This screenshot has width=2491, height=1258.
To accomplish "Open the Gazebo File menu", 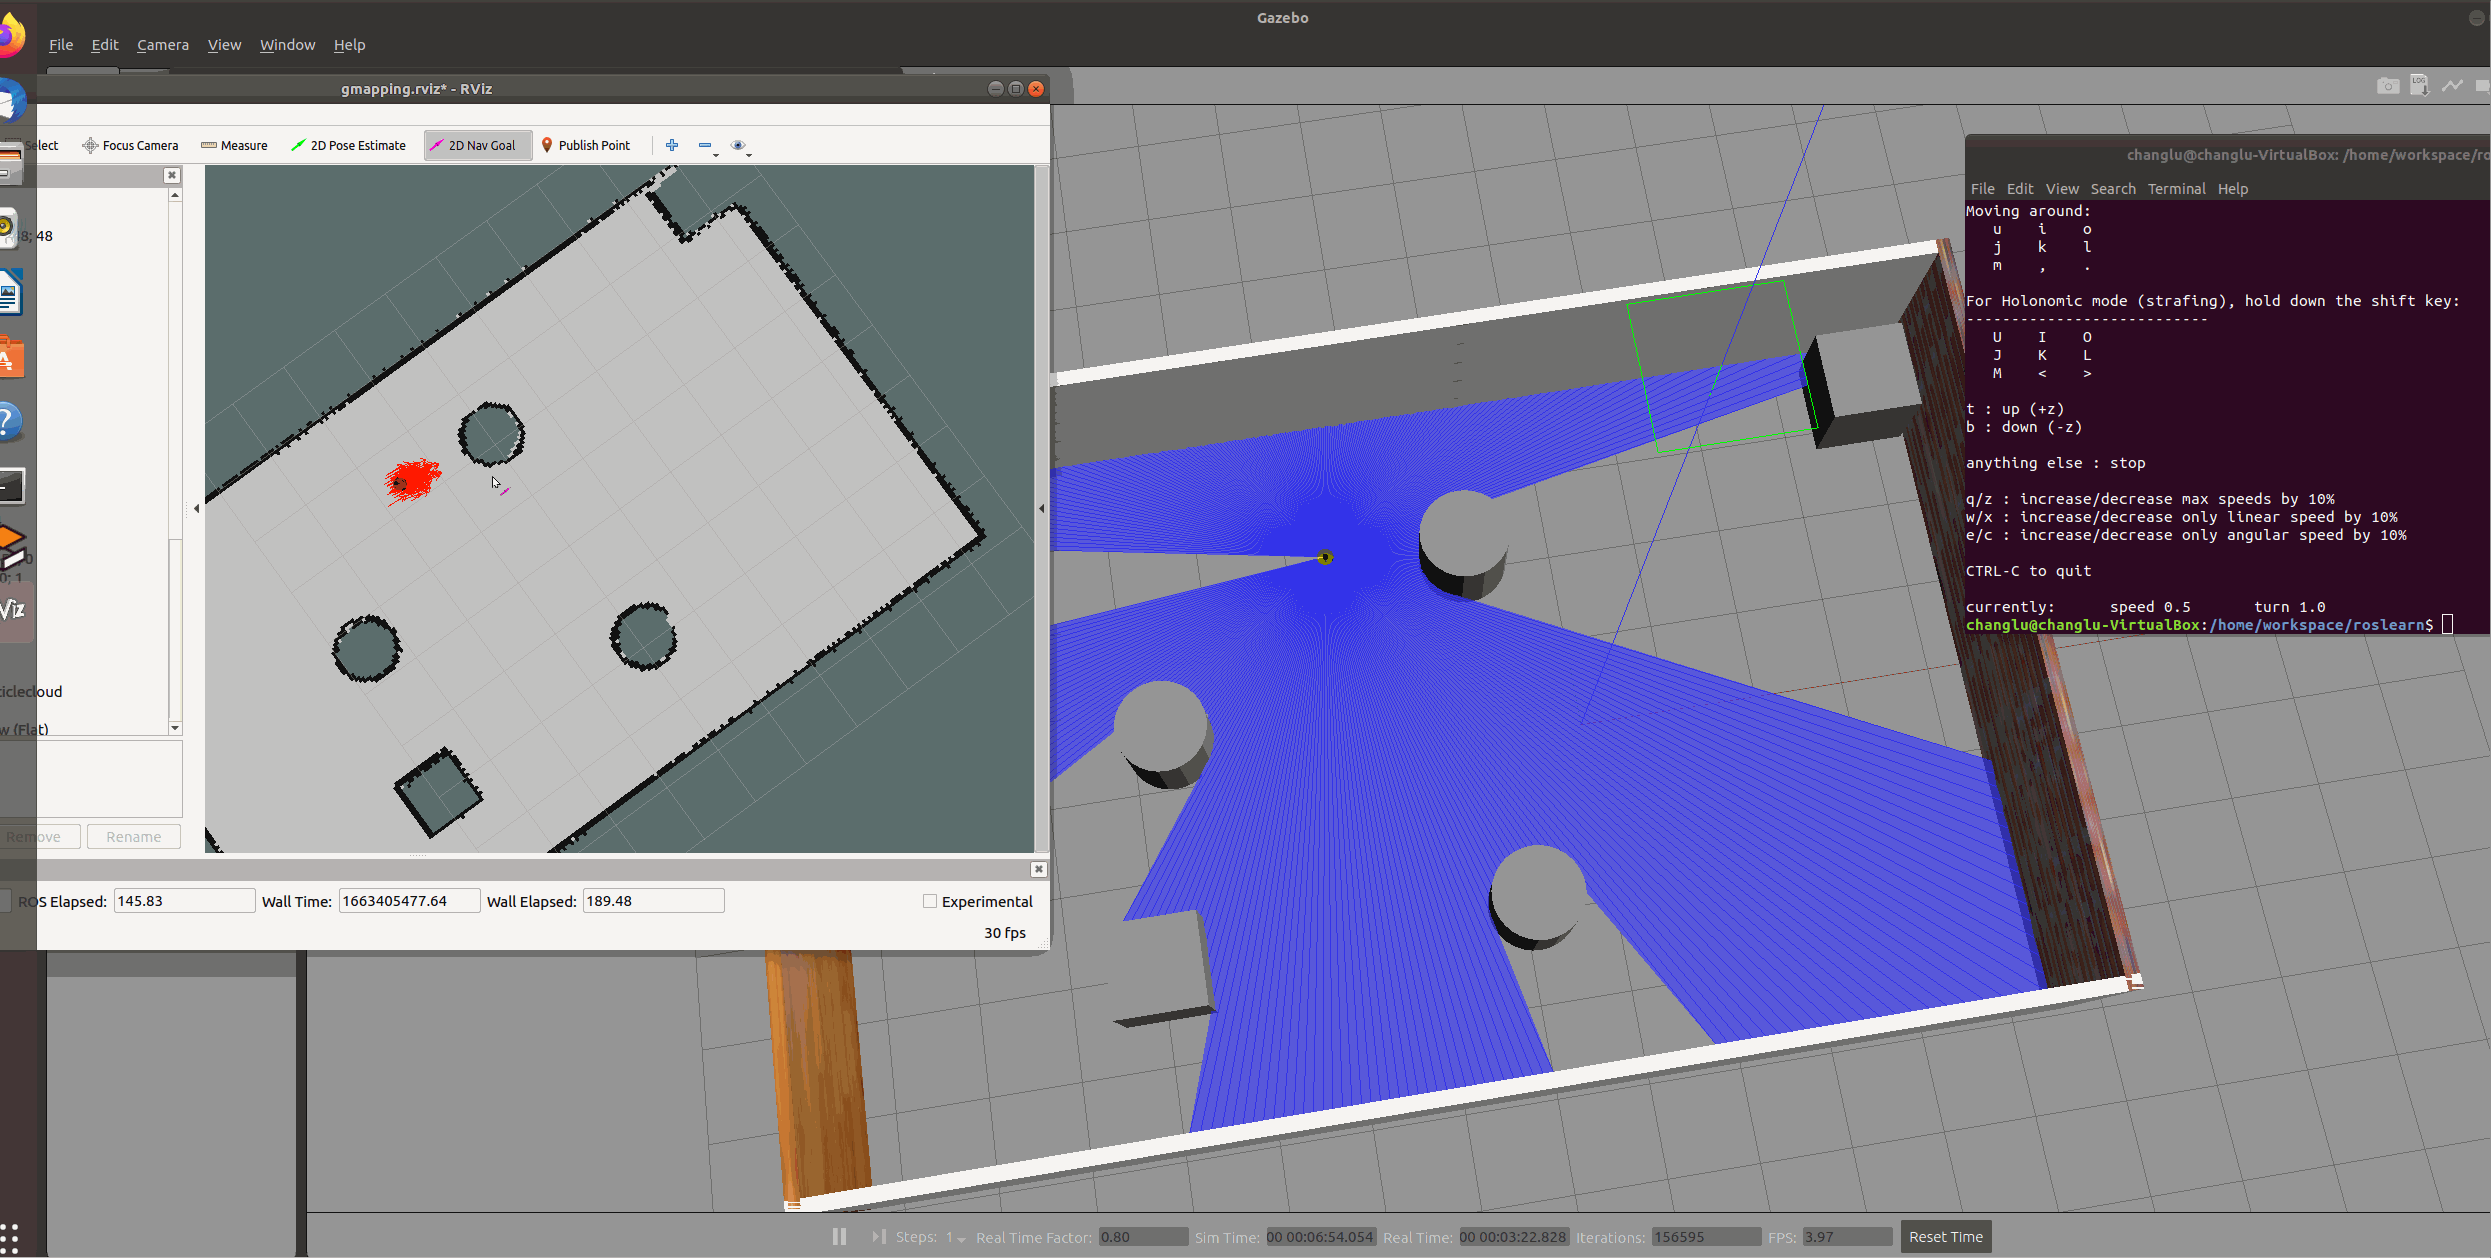I will [61, 45].
